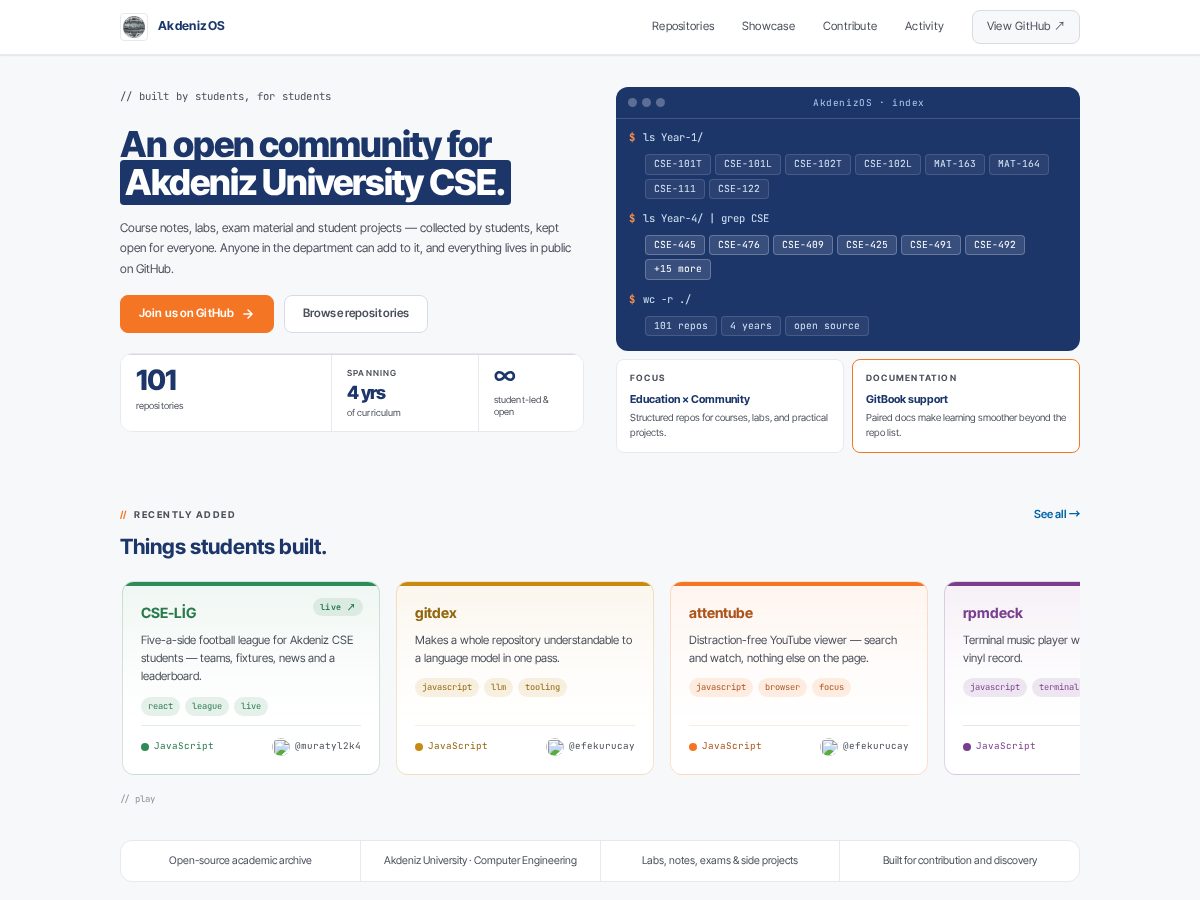The image size is (1200, 900).
Task: Select CSE-492 course chip
Action: (995, 245)
